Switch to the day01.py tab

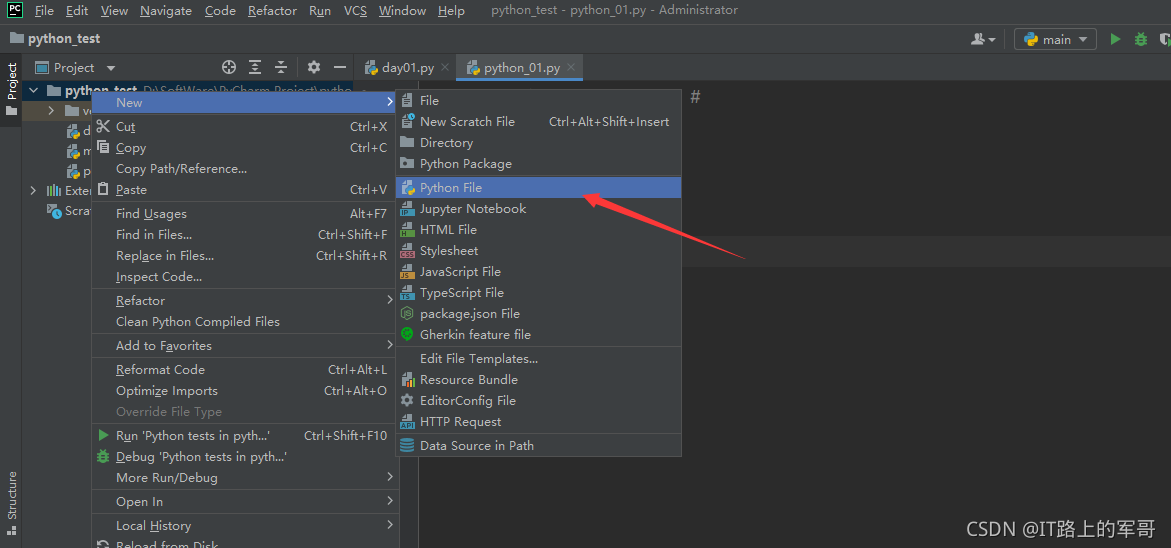pos(407,67)
